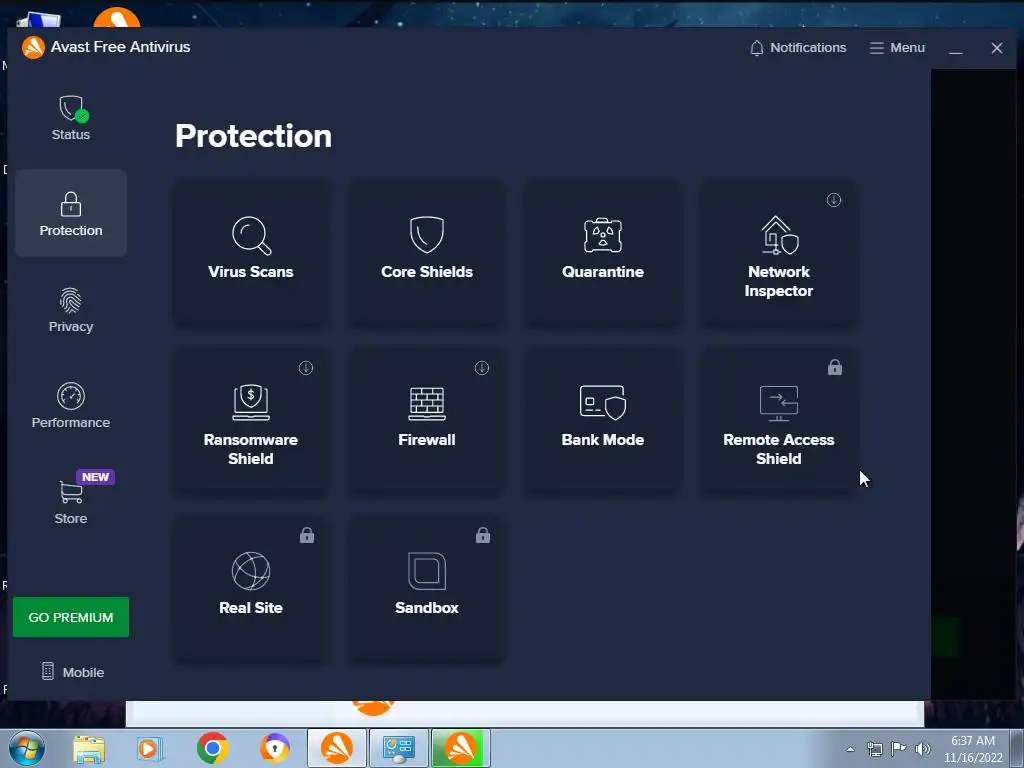
Task: Go to Status in sidebar
Action: click(71, 118)
